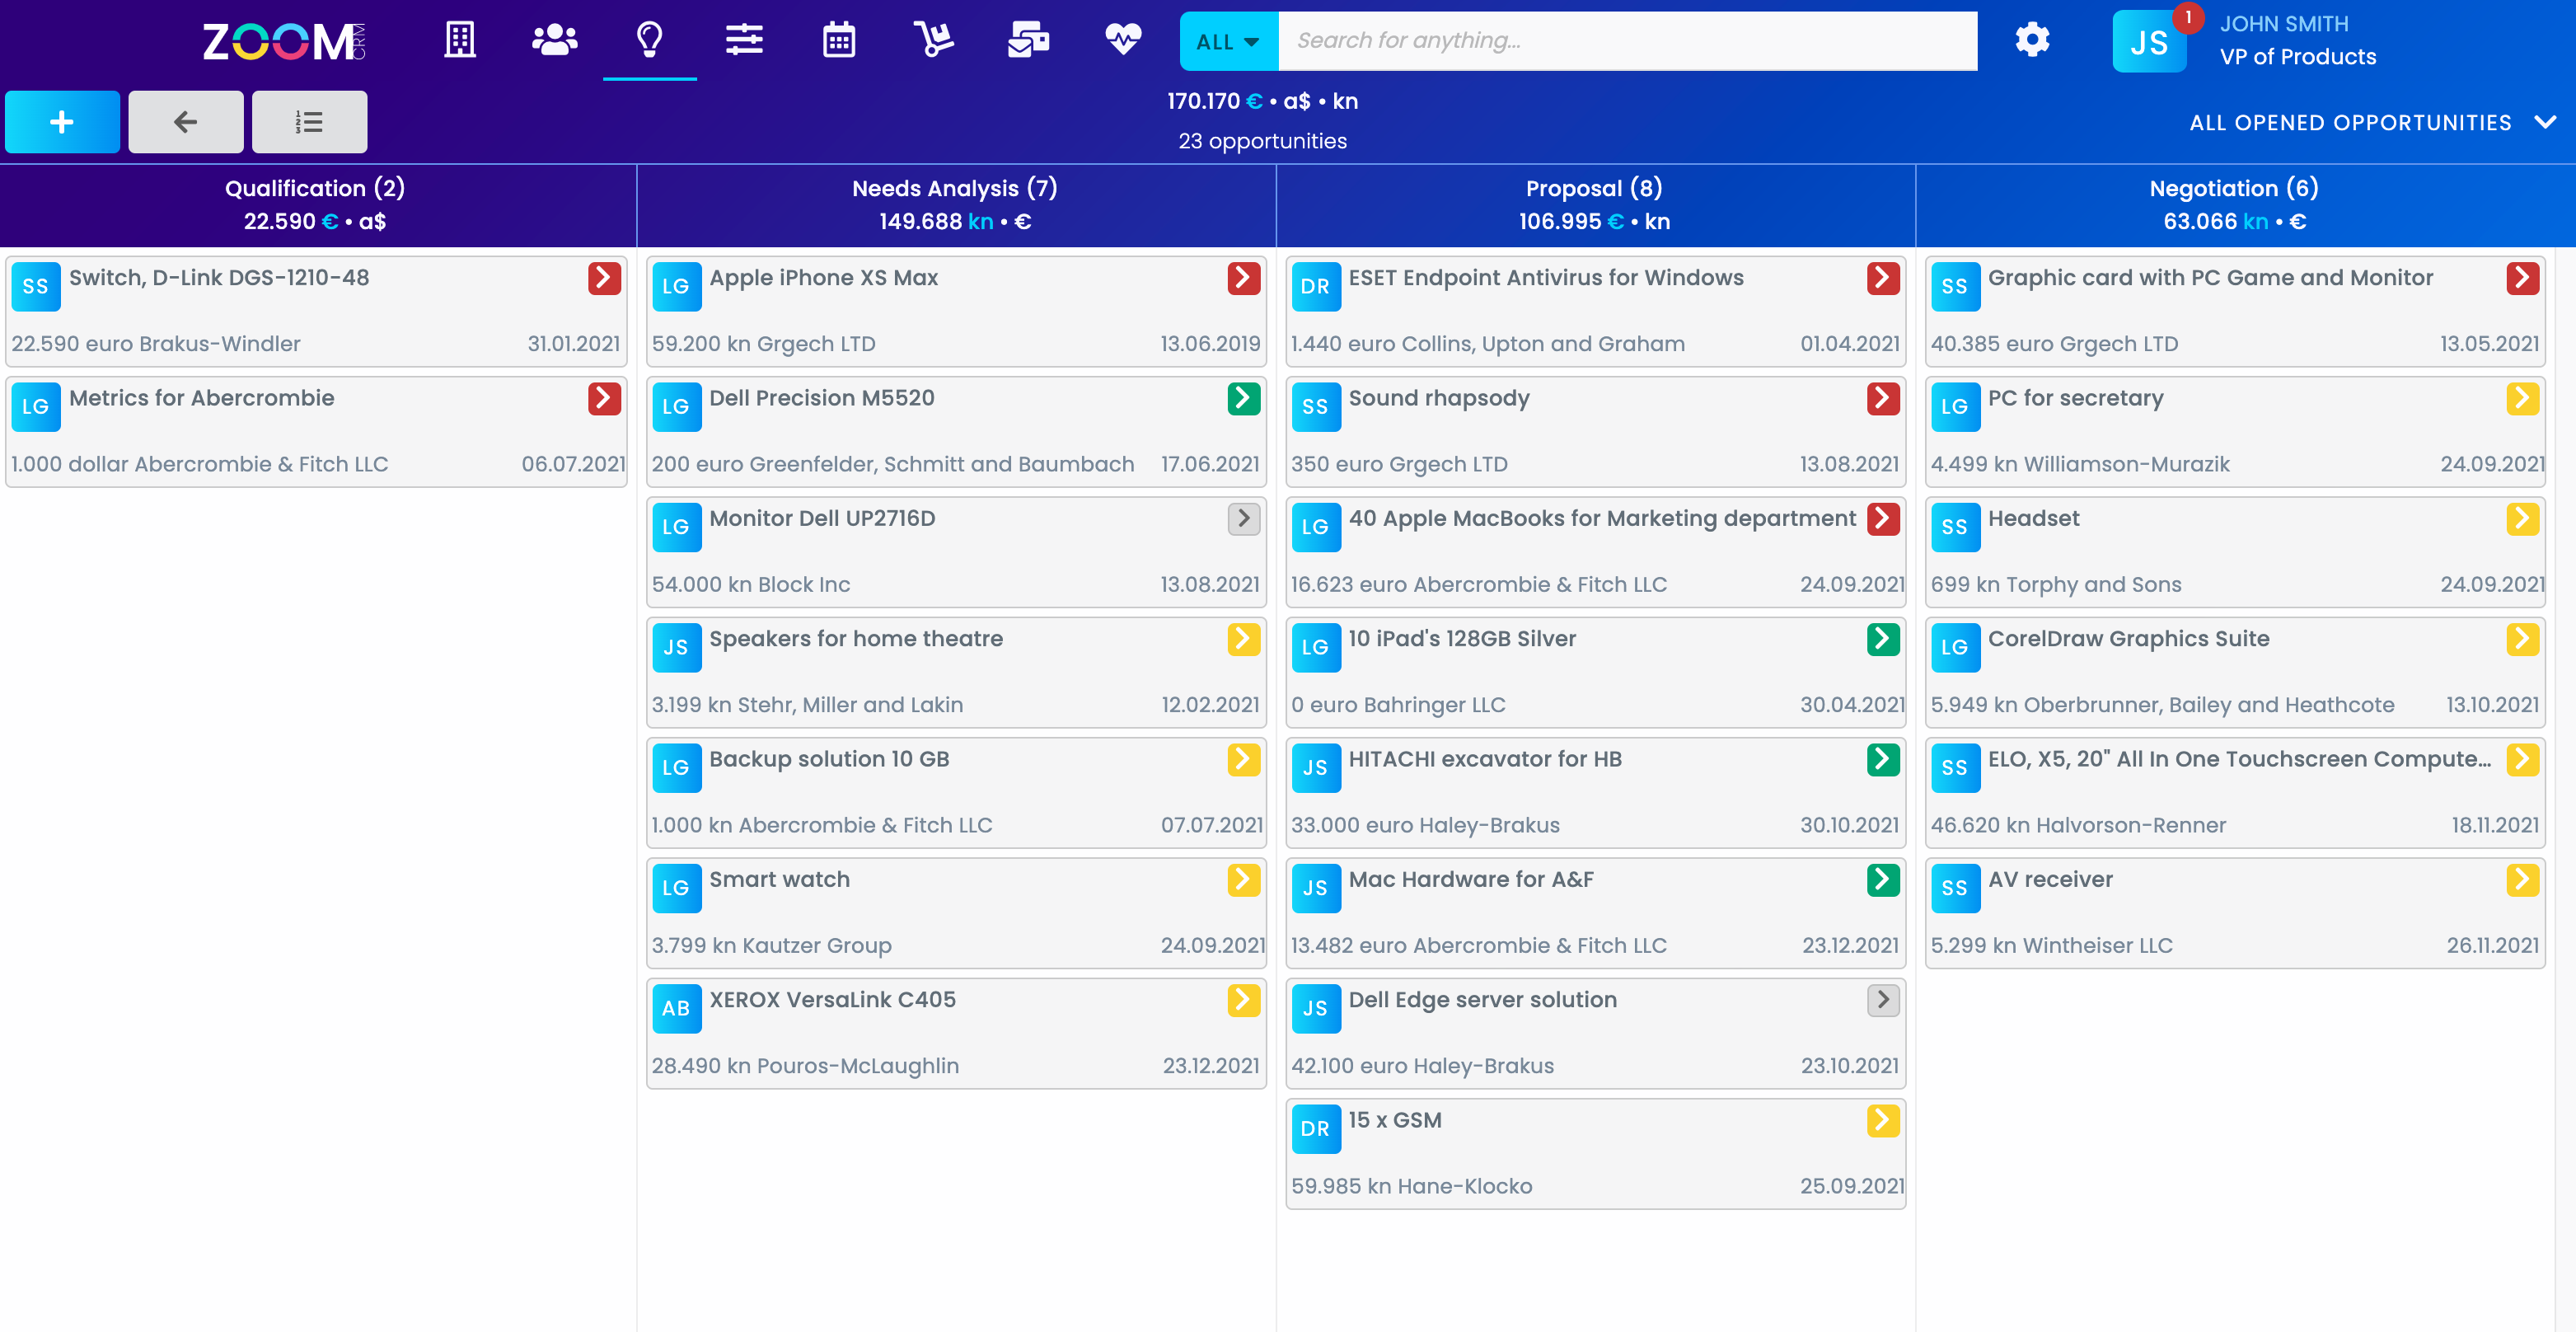The height and width of the screenshot is (1332, 2576).
Task: Click yellow arrow on Speakers for home theatre
Action: [1243, 639]
